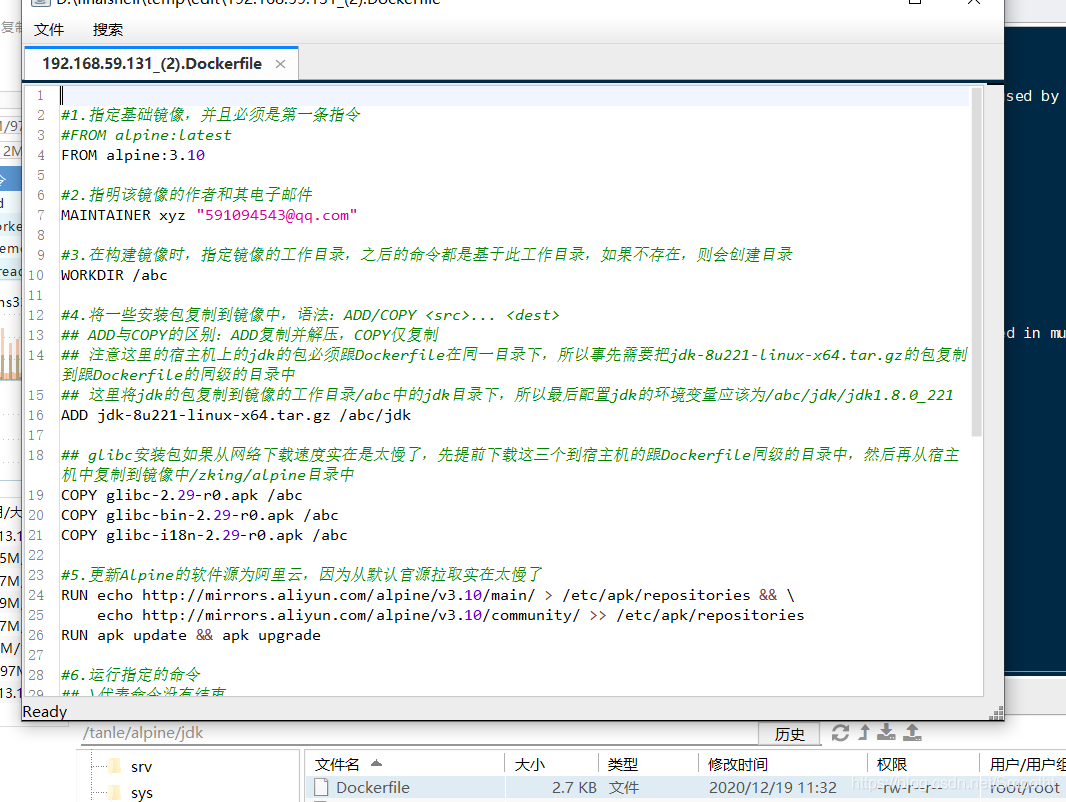
Task: Click the 2020/12/19 11:32 modified time cell
Action: click(x=773, y=787)
